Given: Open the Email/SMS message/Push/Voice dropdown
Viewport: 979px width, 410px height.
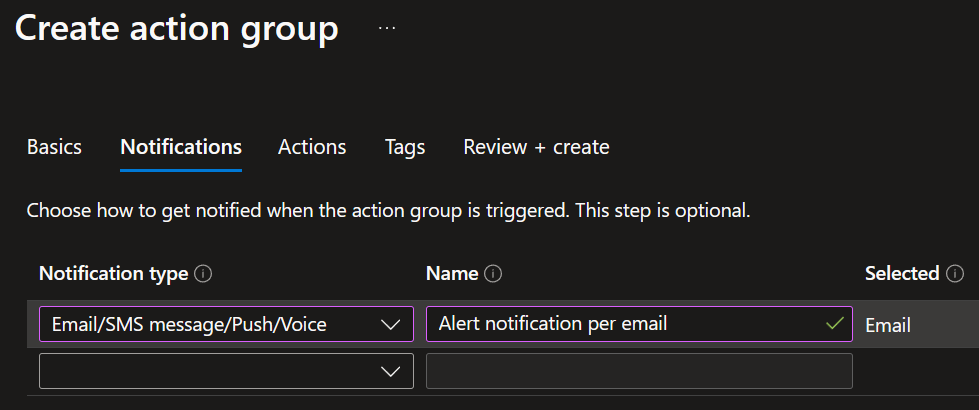Looking at the screenshot, I should tap(210, 324).
